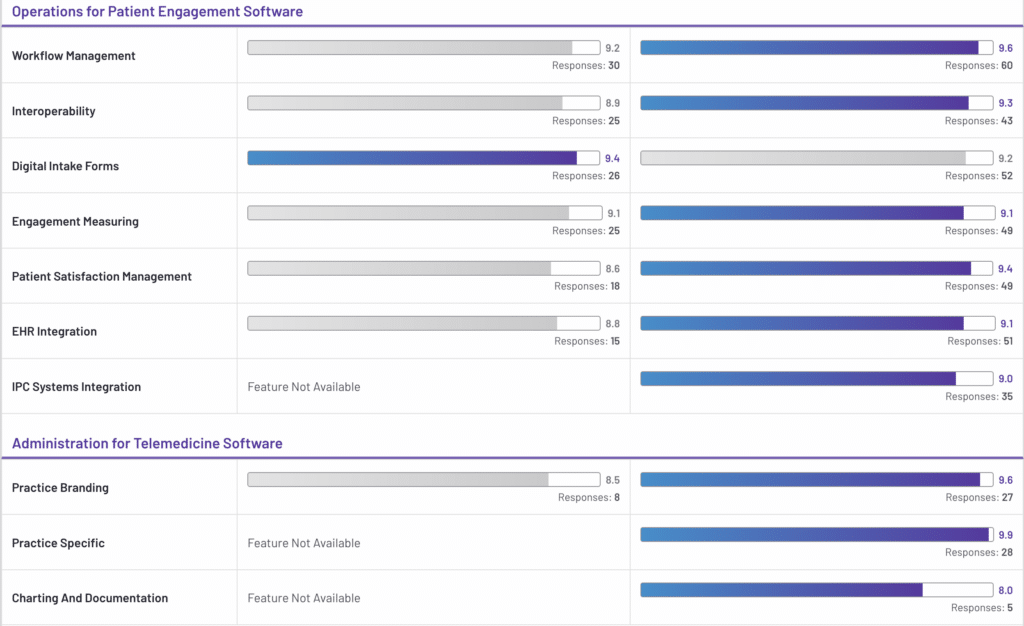Click the Engagement Measuring row label
Screen dimensions: 1024x626
tap(75, 221)
